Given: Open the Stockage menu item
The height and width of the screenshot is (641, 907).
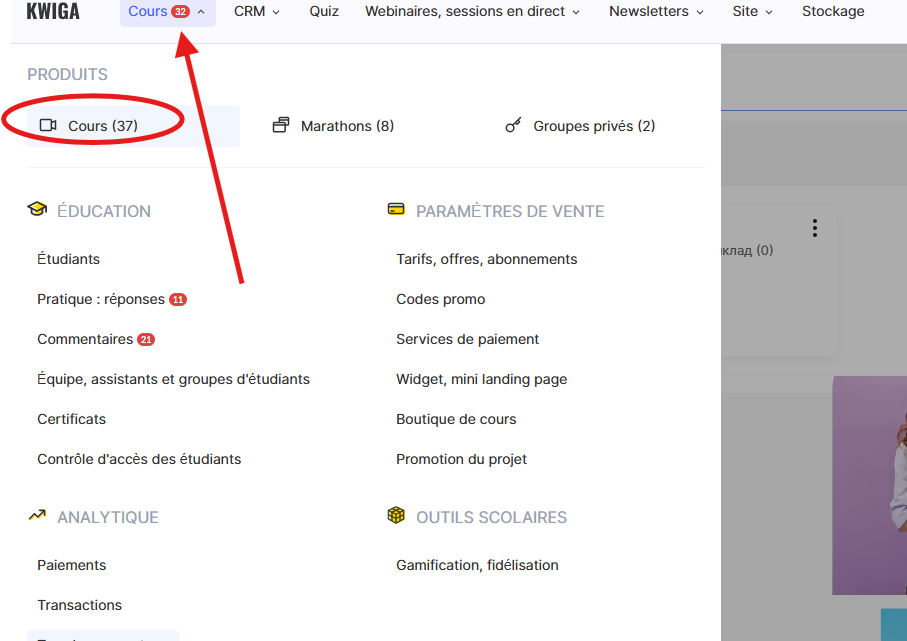Looking at the screenshot, I should tap(833, 12).
